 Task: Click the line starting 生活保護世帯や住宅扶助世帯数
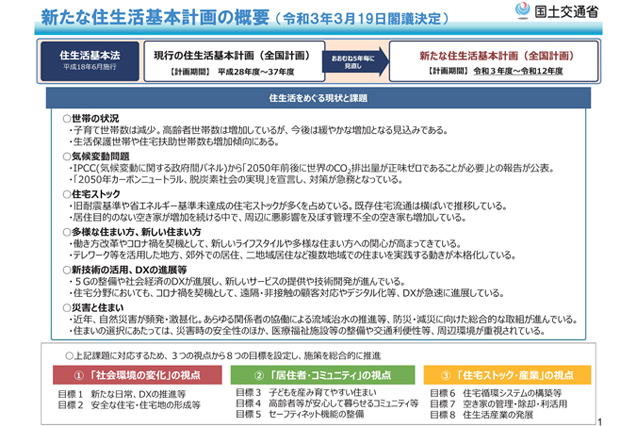pos(174,142)
